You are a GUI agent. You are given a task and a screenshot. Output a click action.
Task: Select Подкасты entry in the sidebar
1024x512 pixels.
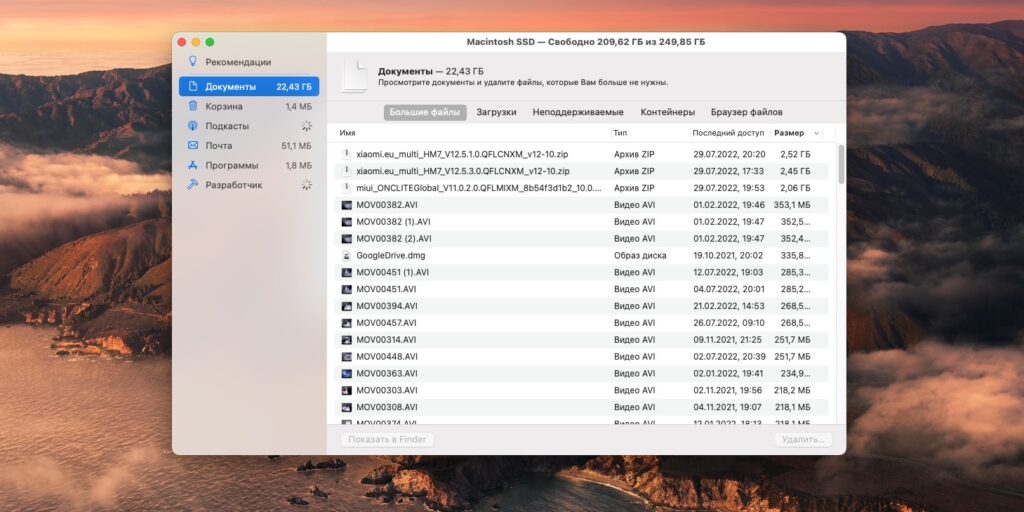(249, 126)
